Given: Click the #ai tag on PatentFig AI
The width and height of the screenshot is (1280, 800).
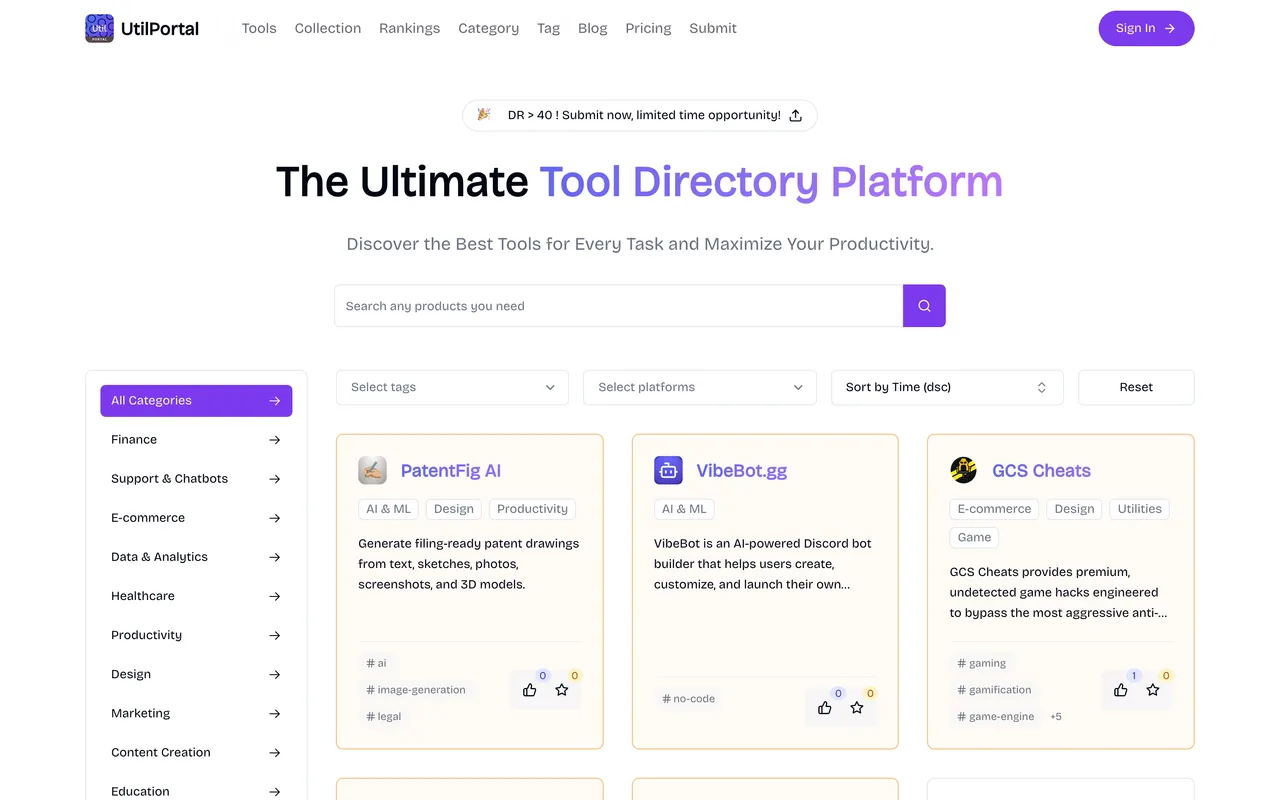Looking at the screenshot, I should click(x=376, y=663).
